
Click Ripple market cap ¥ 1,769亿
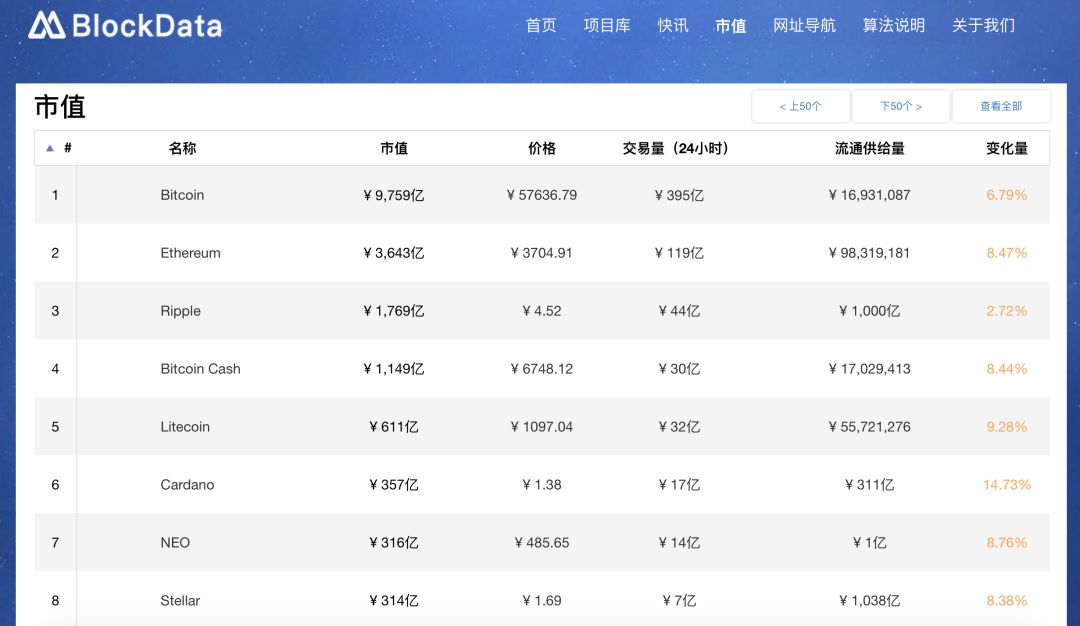click(x=394, y=311)
